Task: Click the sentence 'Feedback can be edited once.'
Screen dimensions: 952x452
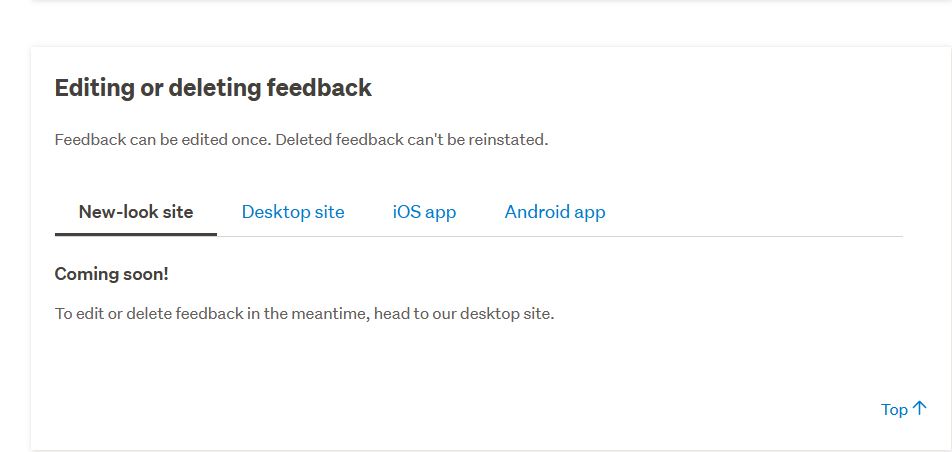Action: 162,140
